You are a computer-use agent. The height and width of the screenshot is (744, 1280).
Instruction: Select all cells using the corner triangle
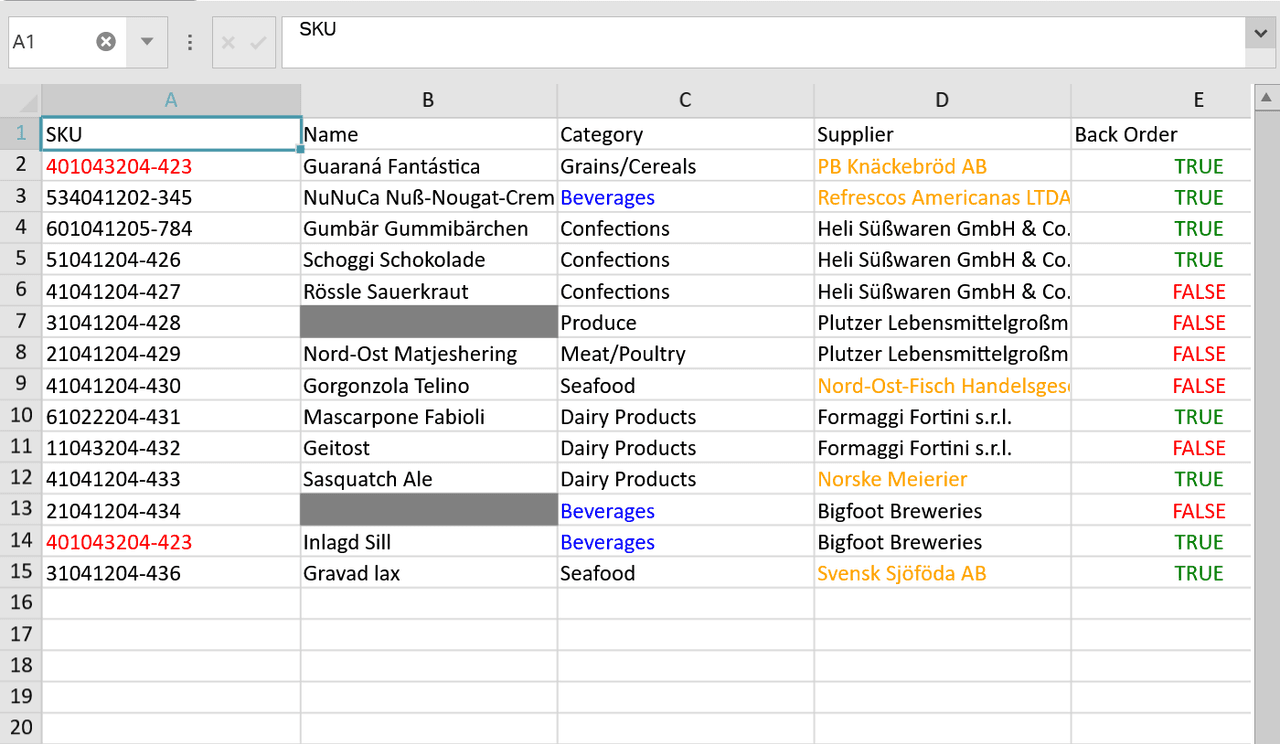click(21, 100)
